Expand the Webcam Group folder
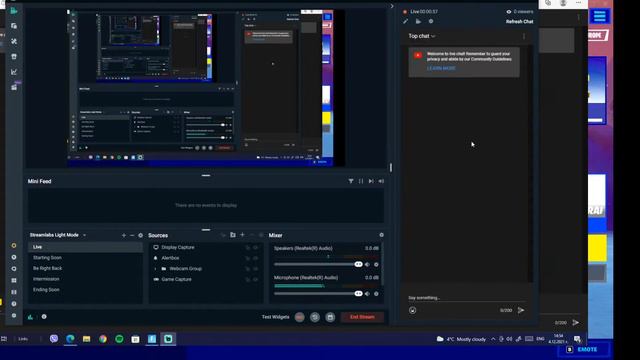 tap(155, 269)
